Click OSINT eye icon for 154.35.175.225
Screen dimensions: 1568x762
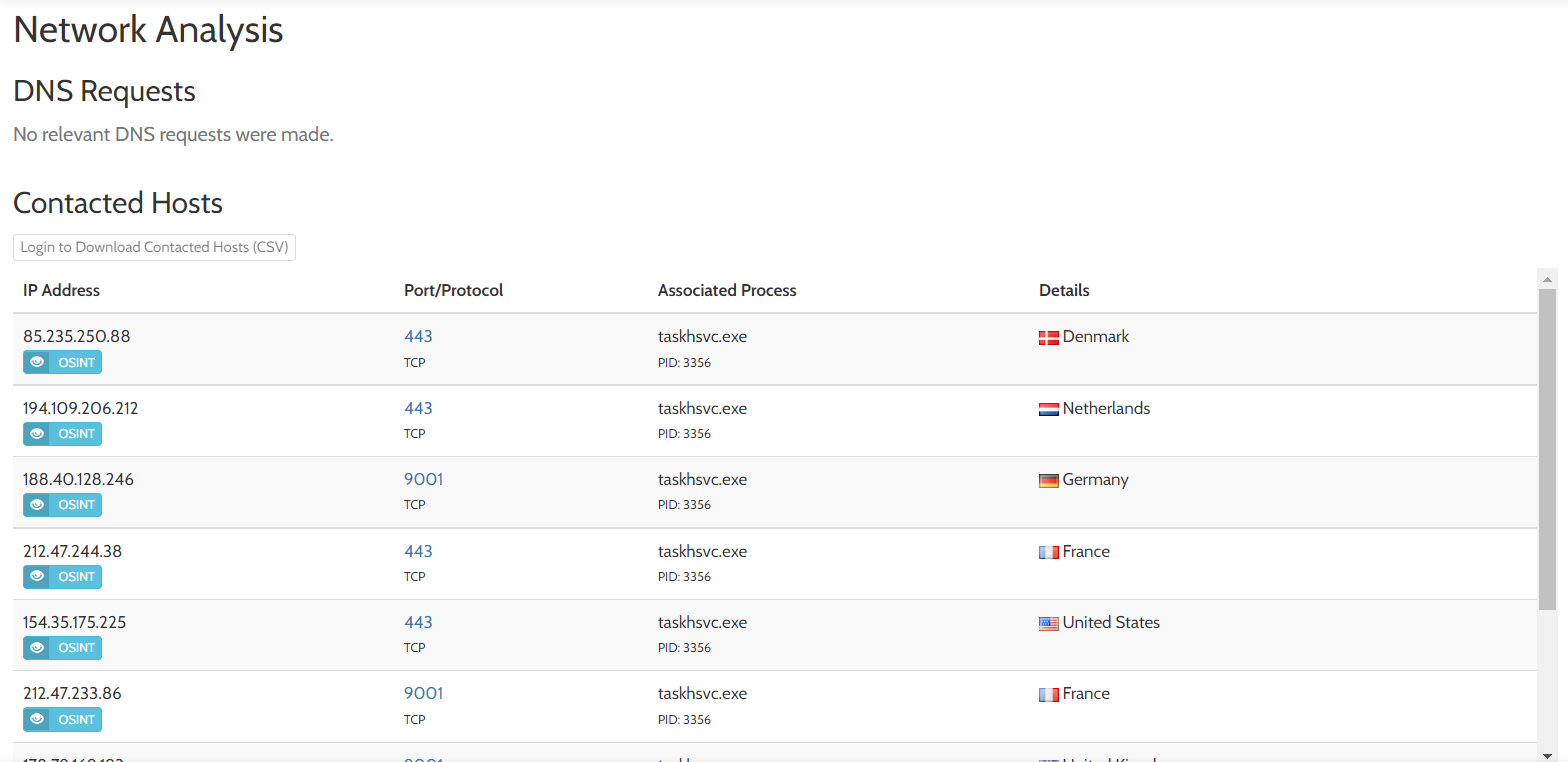point(37,648)
